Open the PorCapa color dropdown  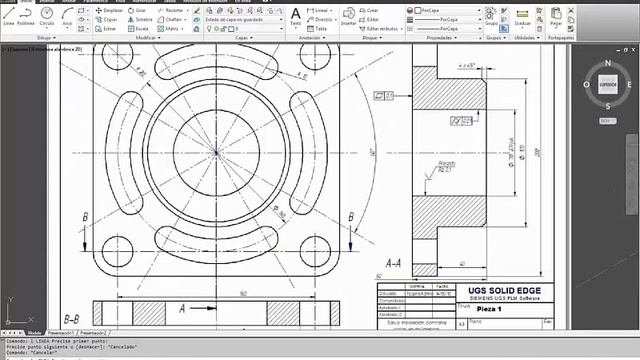point(448,10)
